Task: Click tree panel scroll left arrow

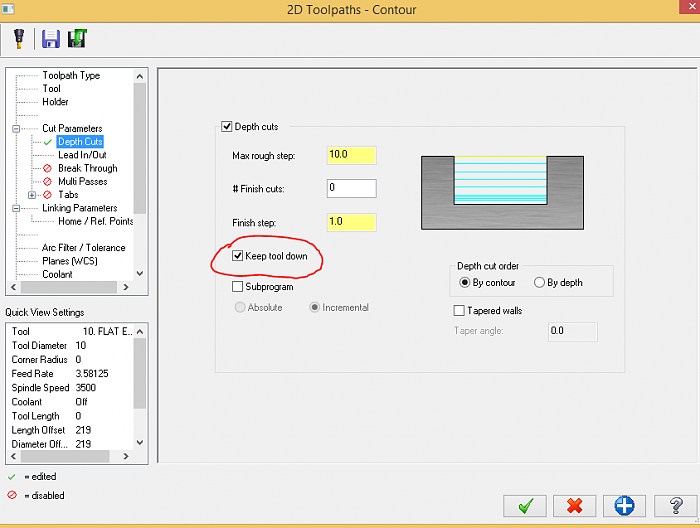Action: point(13,287)
